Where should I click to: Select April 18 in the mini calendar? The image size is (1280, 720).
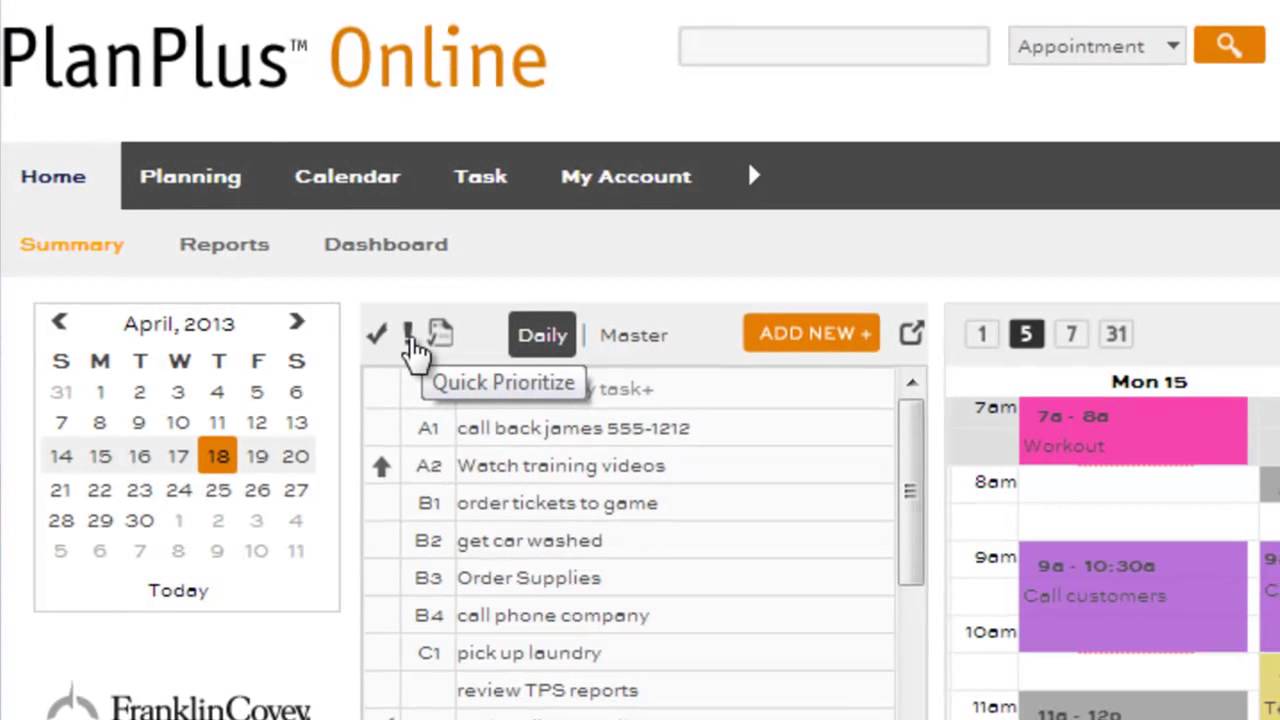[x=217, y=456]
